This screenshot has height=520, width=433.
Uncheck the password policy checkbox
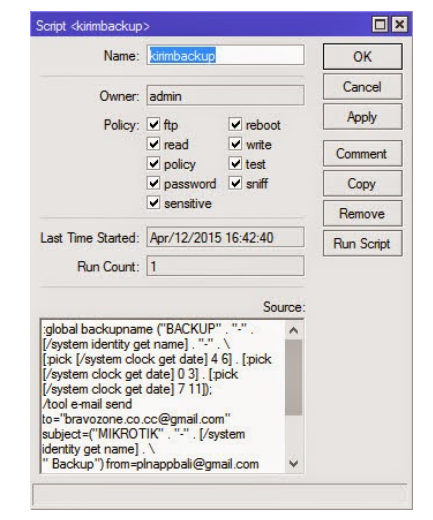click(154, 183)
